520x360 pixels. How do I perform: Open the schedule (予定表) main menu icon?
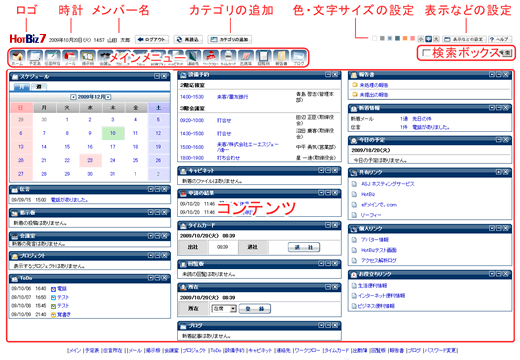pyautogui.click(x=35, y=57)
